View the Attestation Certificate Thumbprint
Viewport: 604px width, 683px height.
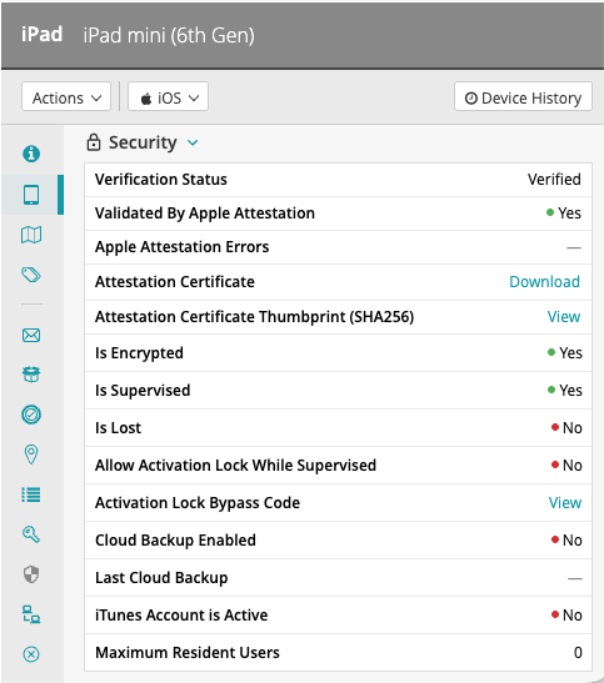click(563, 317)
